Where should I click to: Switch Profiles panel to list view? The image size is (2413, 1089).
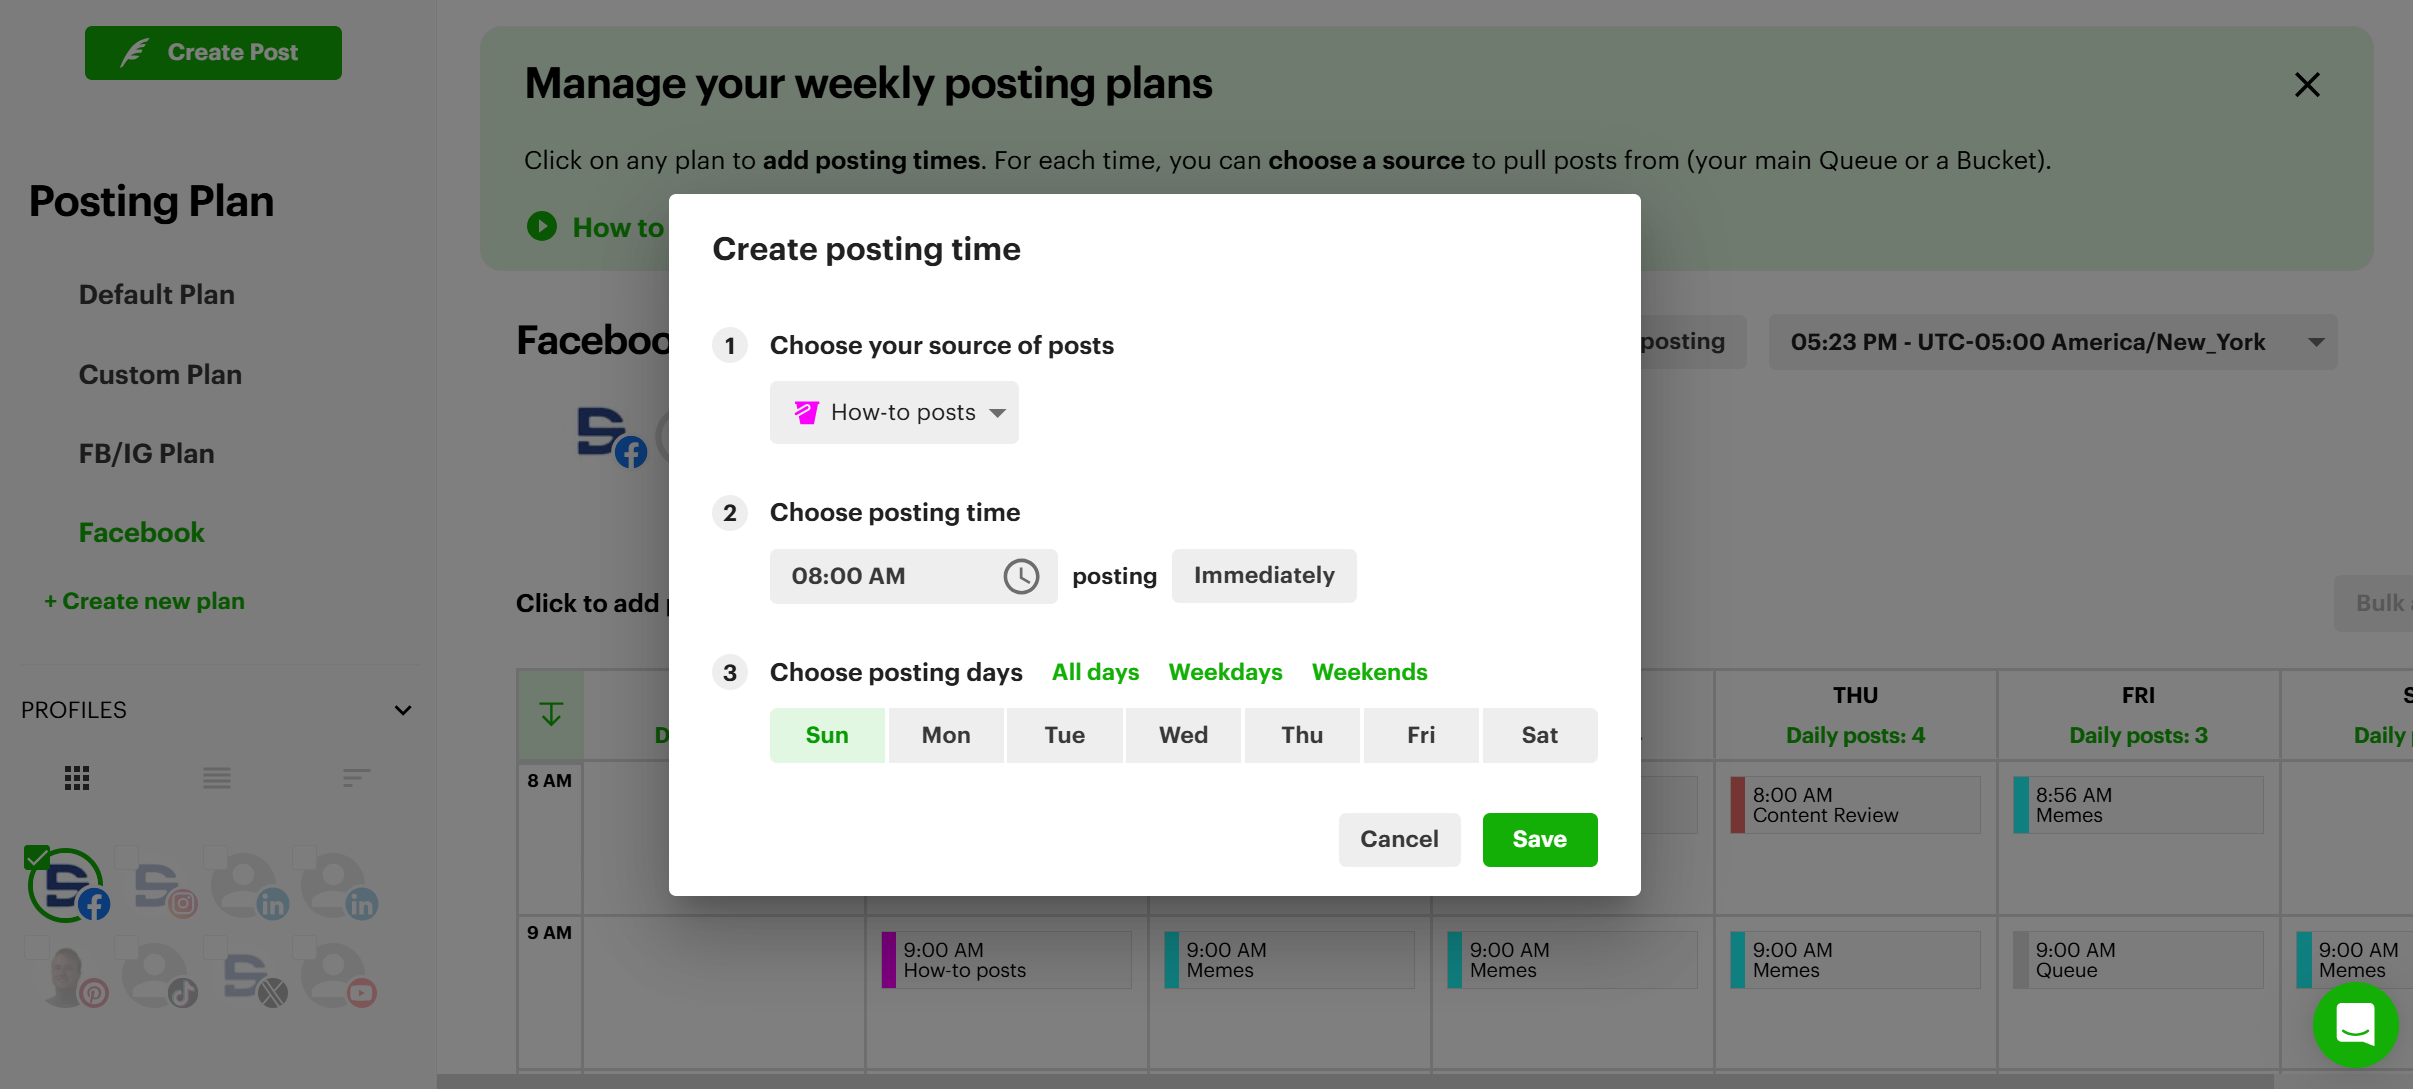216,778
